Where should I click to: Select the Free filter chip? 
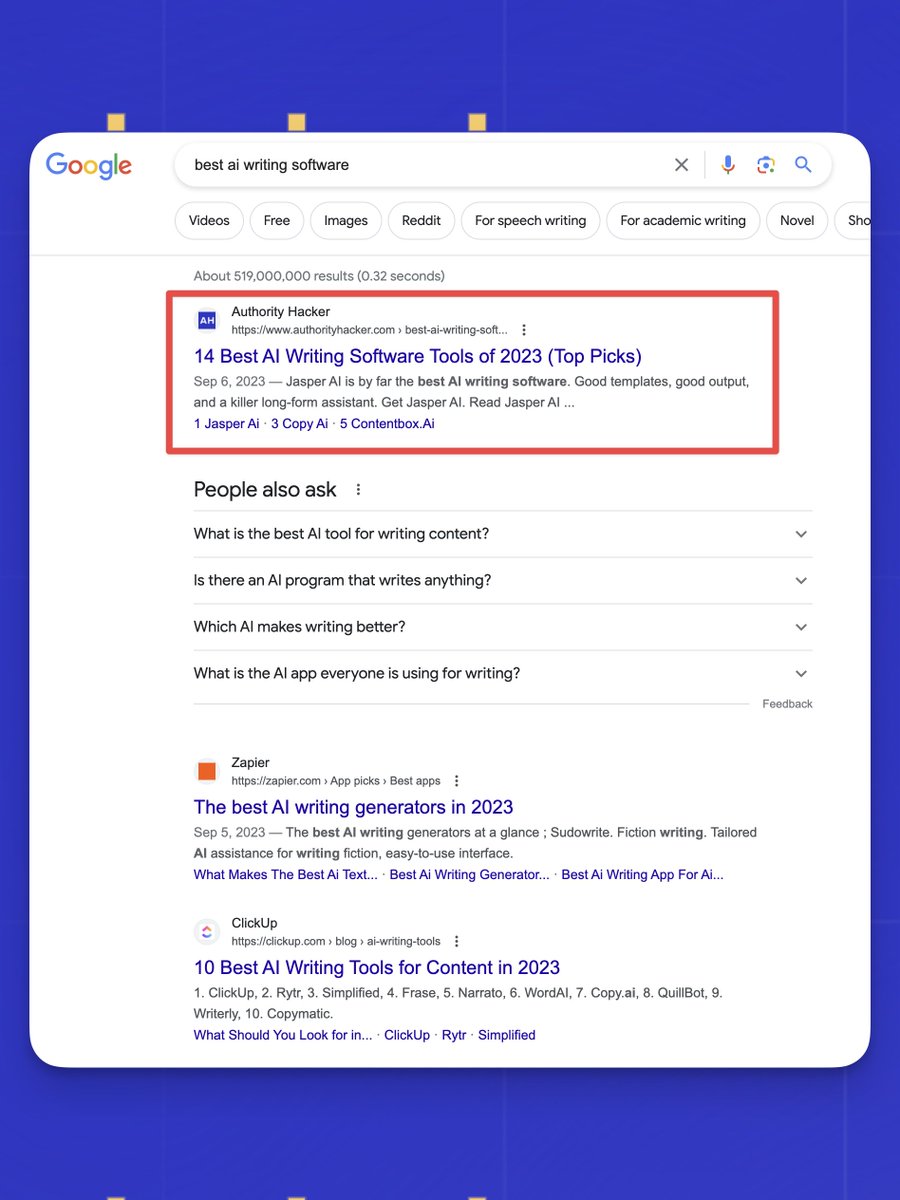coord(277,221)
